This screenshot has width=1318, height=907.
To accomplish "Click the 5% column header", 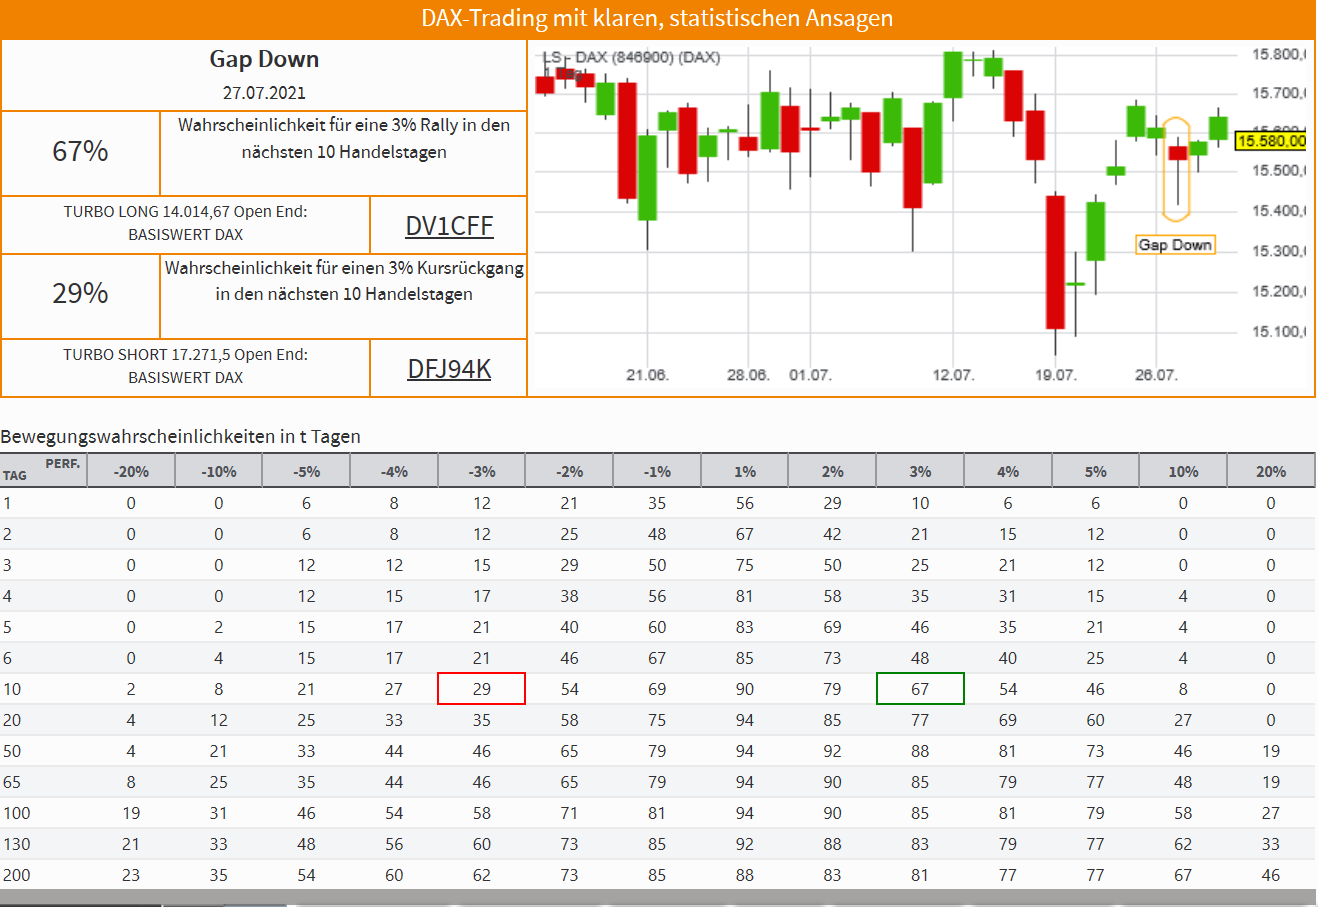I will 1095,471.
